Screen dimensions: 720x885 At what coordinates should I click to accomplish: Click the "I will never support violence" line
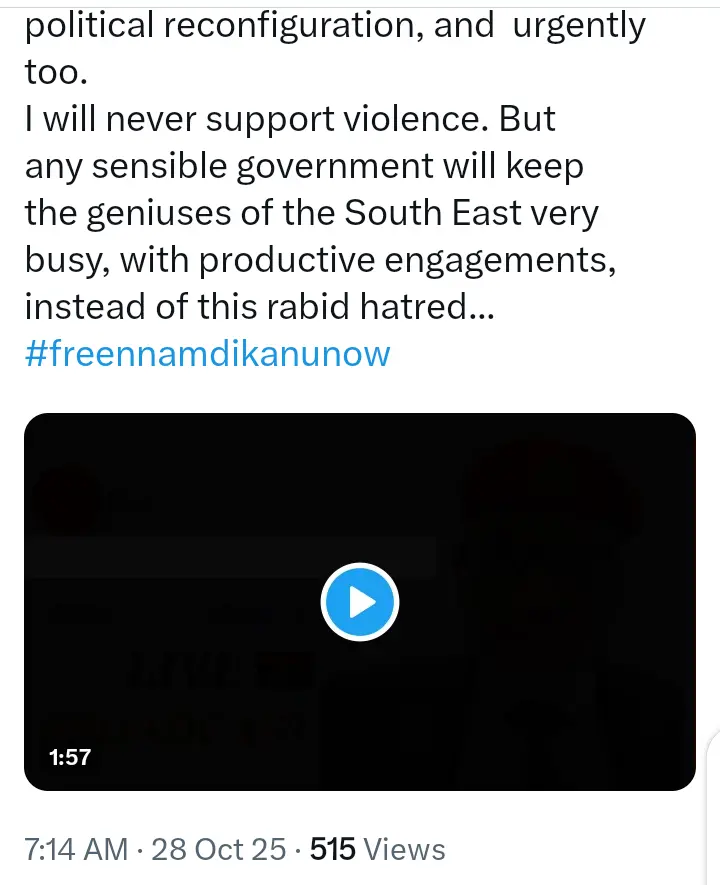tap(290, 119)
